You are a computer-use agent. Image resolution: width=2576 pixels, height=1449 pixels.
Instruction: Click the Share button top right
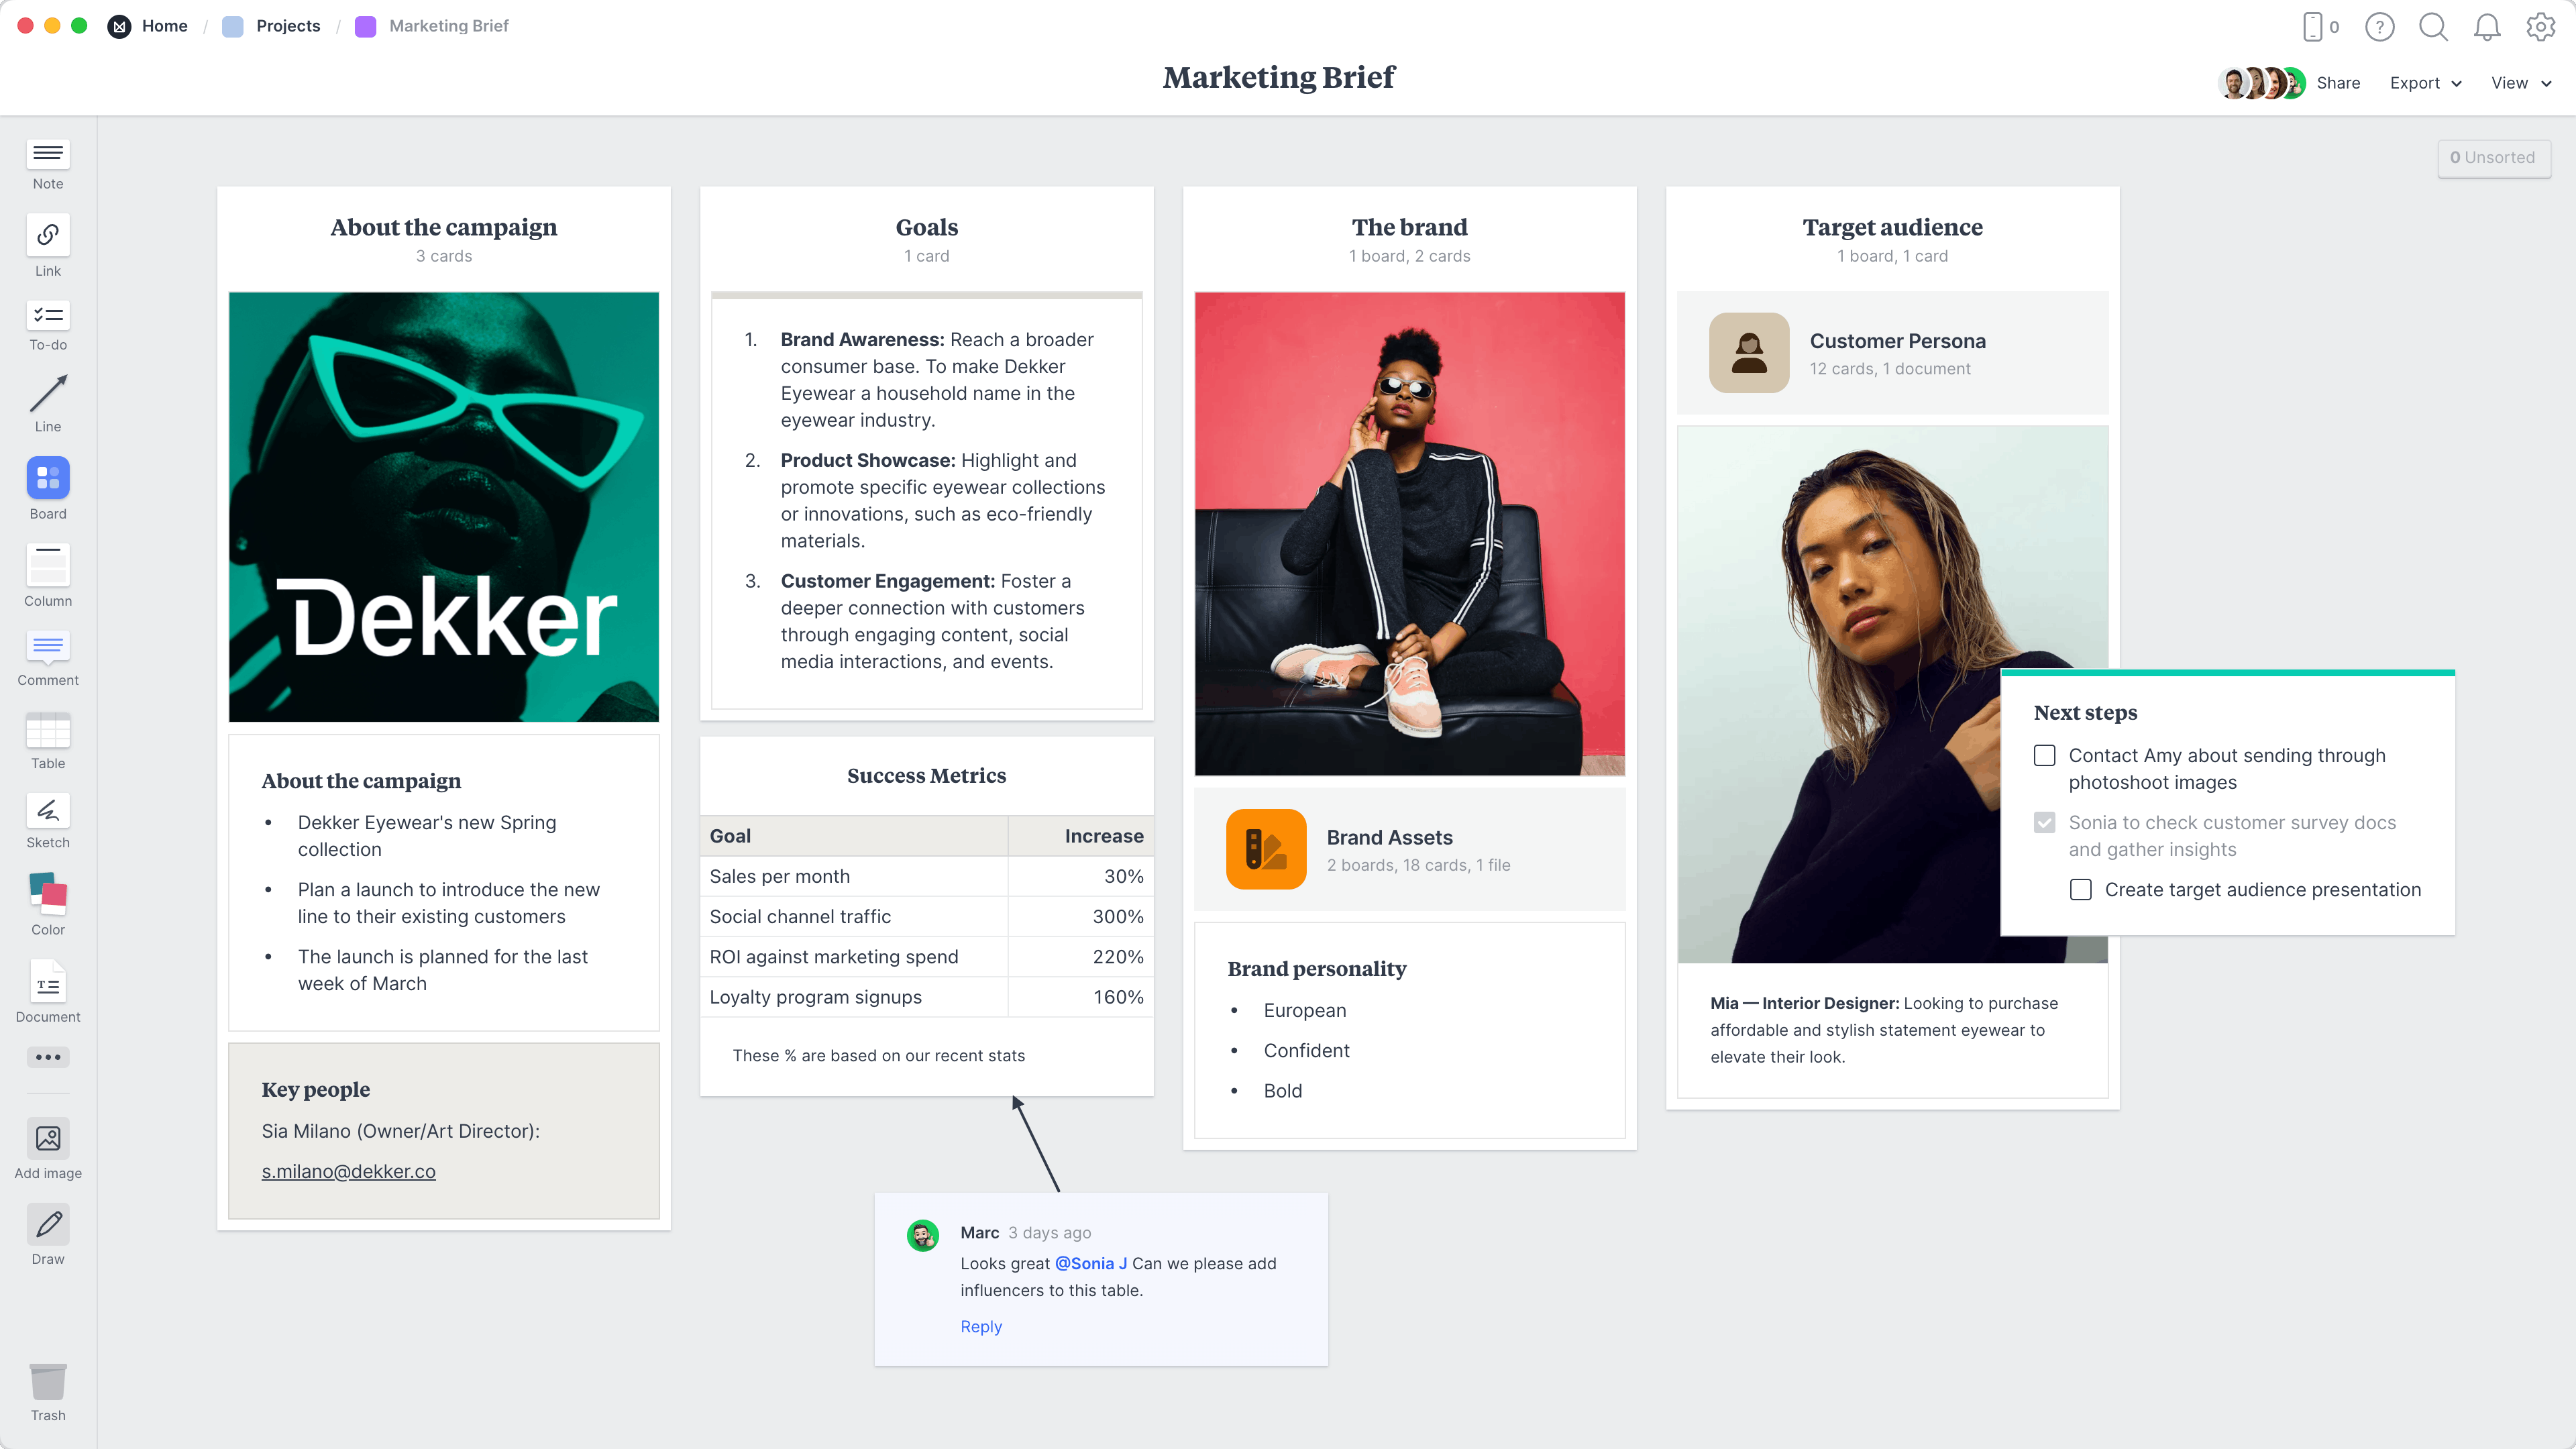(x=2339, y=81)
